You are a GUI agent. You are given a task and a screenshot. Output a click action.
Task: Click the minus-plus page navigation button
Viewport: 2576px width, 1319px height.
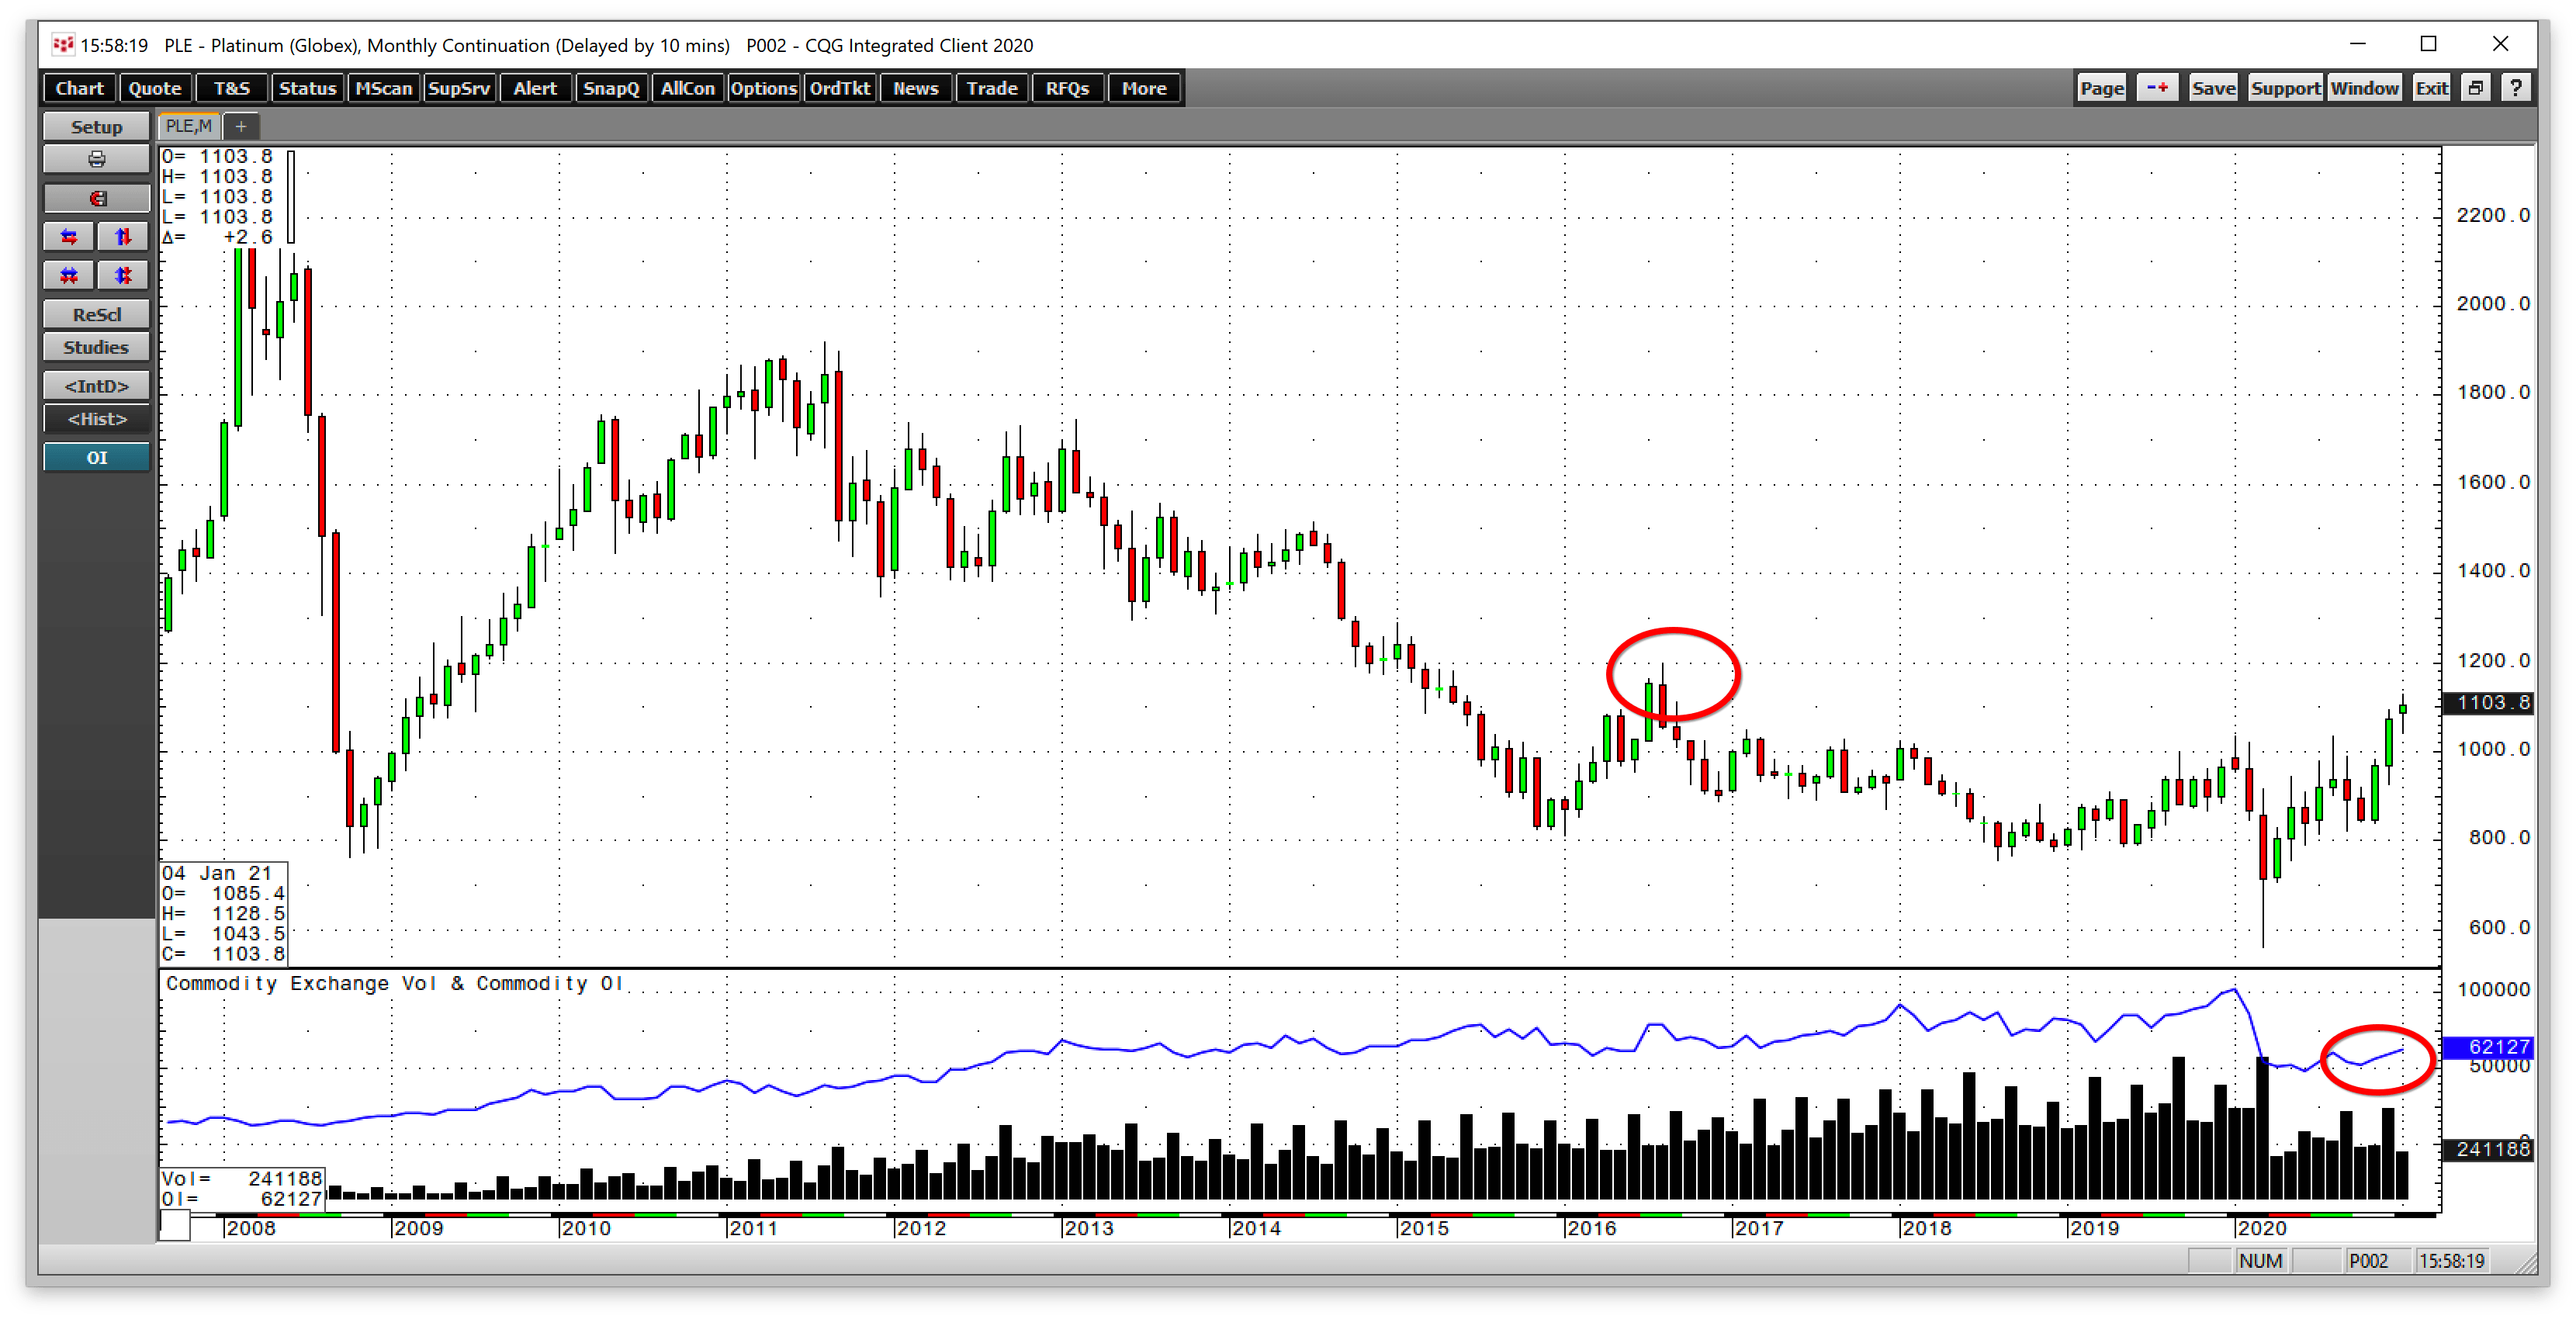pos(2157,88)
